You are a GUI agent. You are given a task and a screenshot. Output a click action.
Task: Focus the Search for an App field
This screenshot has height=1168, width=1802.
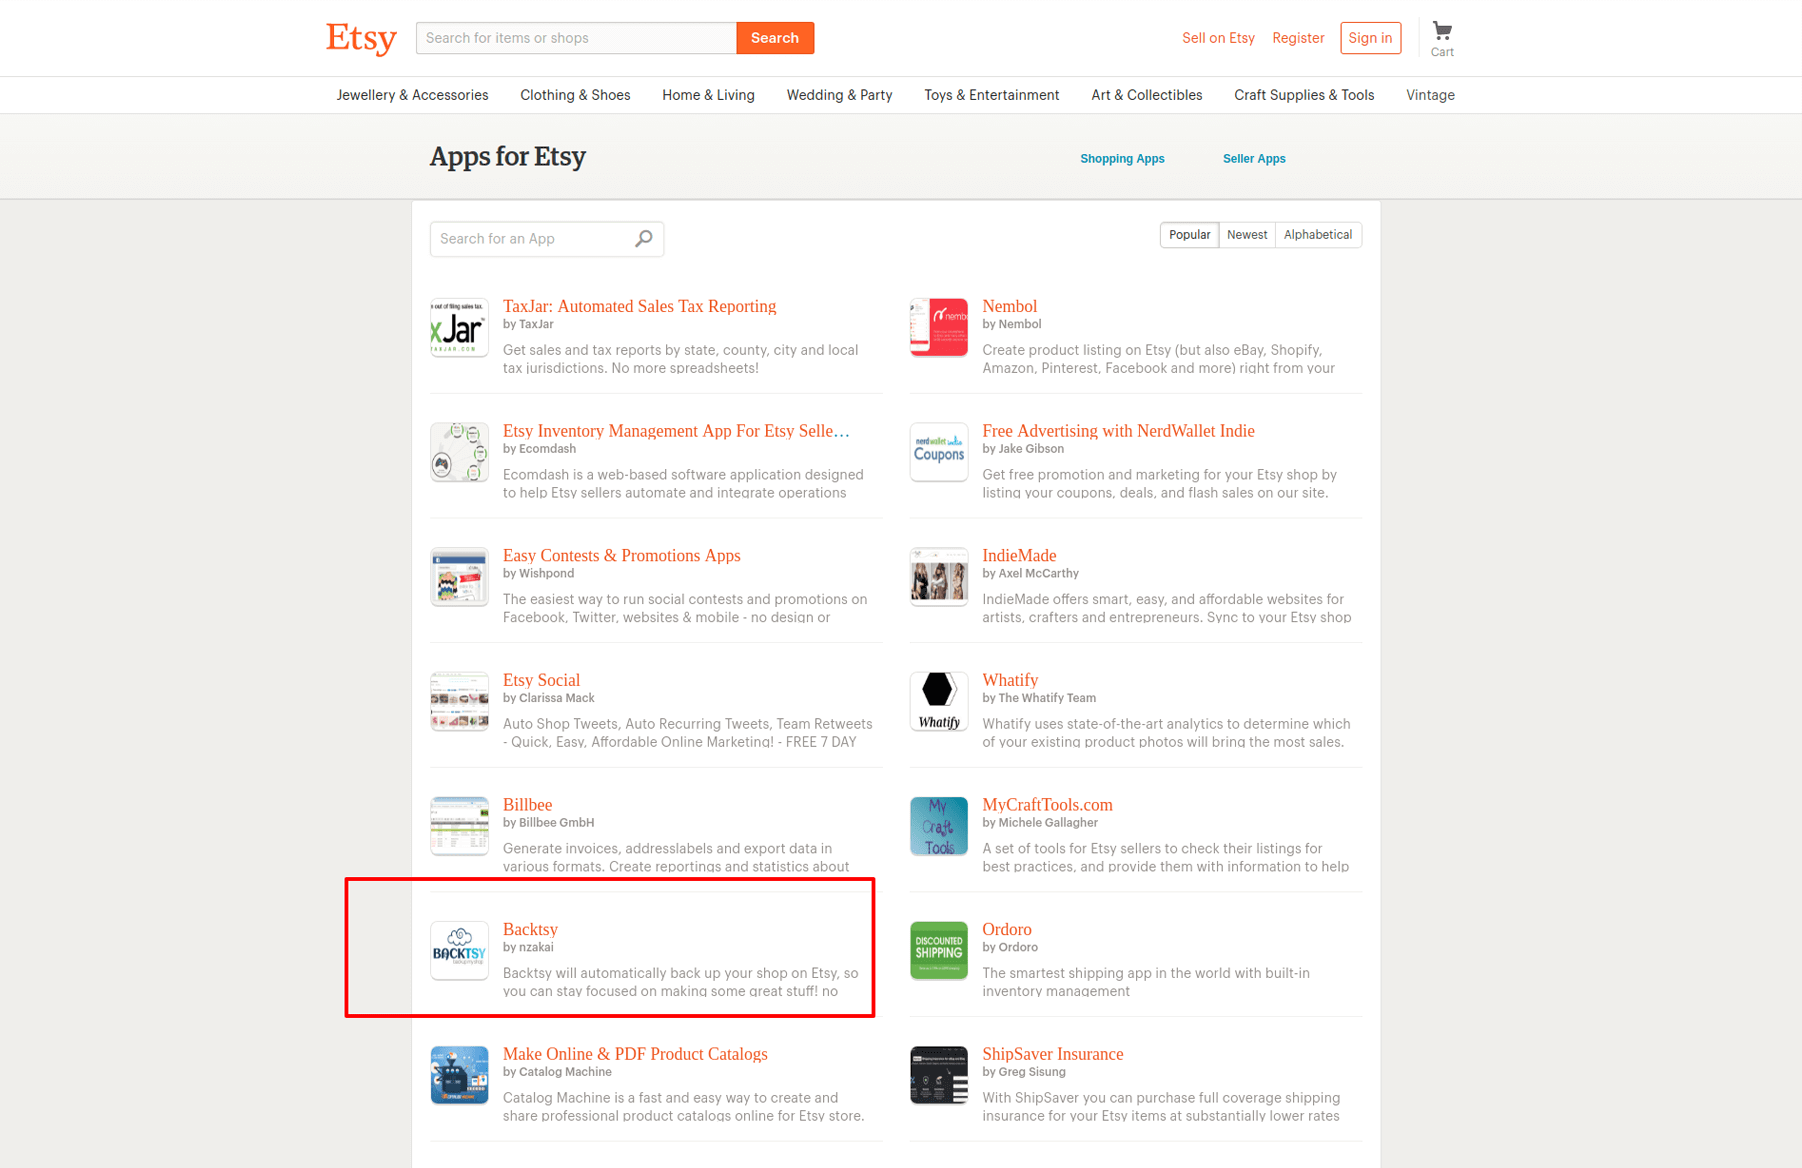point(547,239)
